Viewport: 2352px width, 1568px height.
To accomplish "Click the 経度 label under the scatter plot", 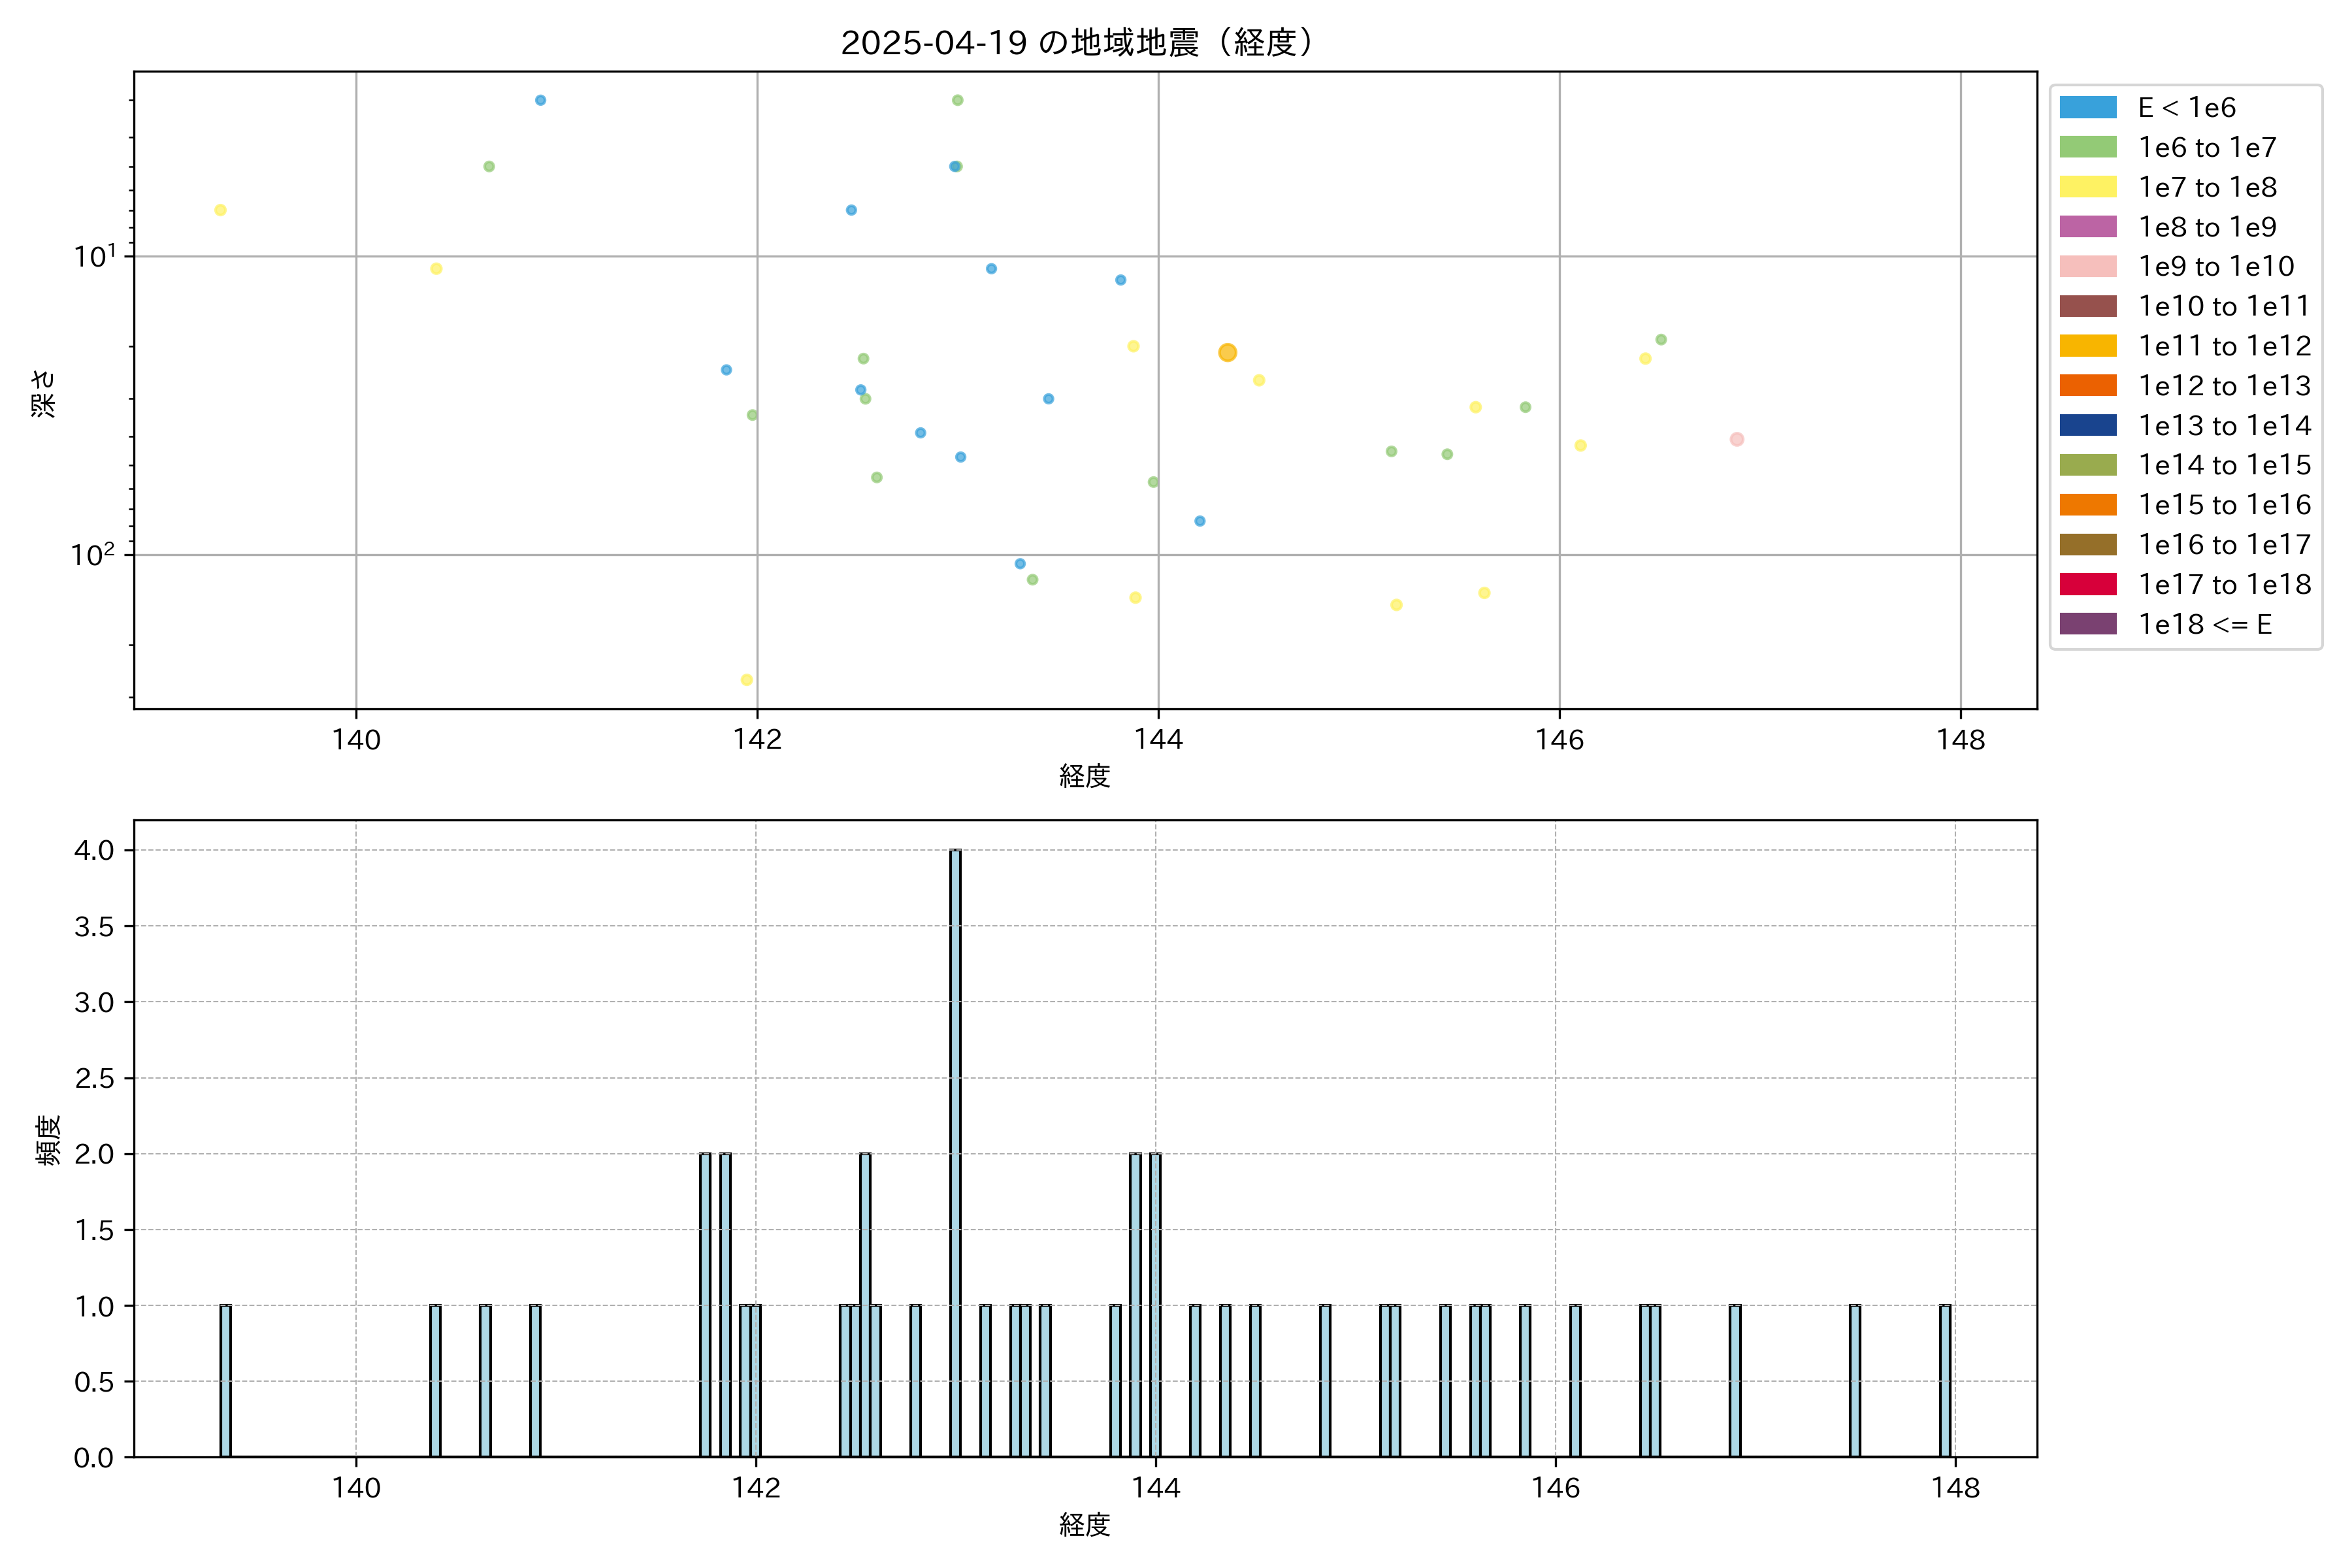I will coord(1084,776).
